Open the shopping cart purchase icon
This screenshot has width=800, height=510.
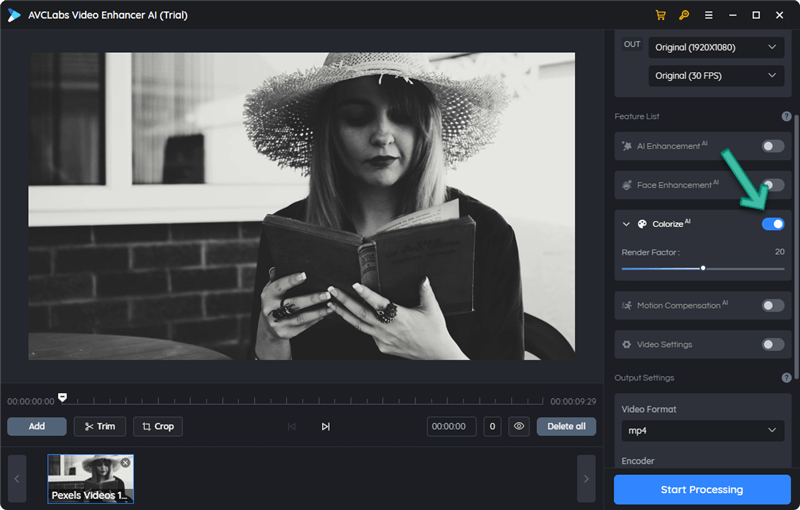[660, 15]
